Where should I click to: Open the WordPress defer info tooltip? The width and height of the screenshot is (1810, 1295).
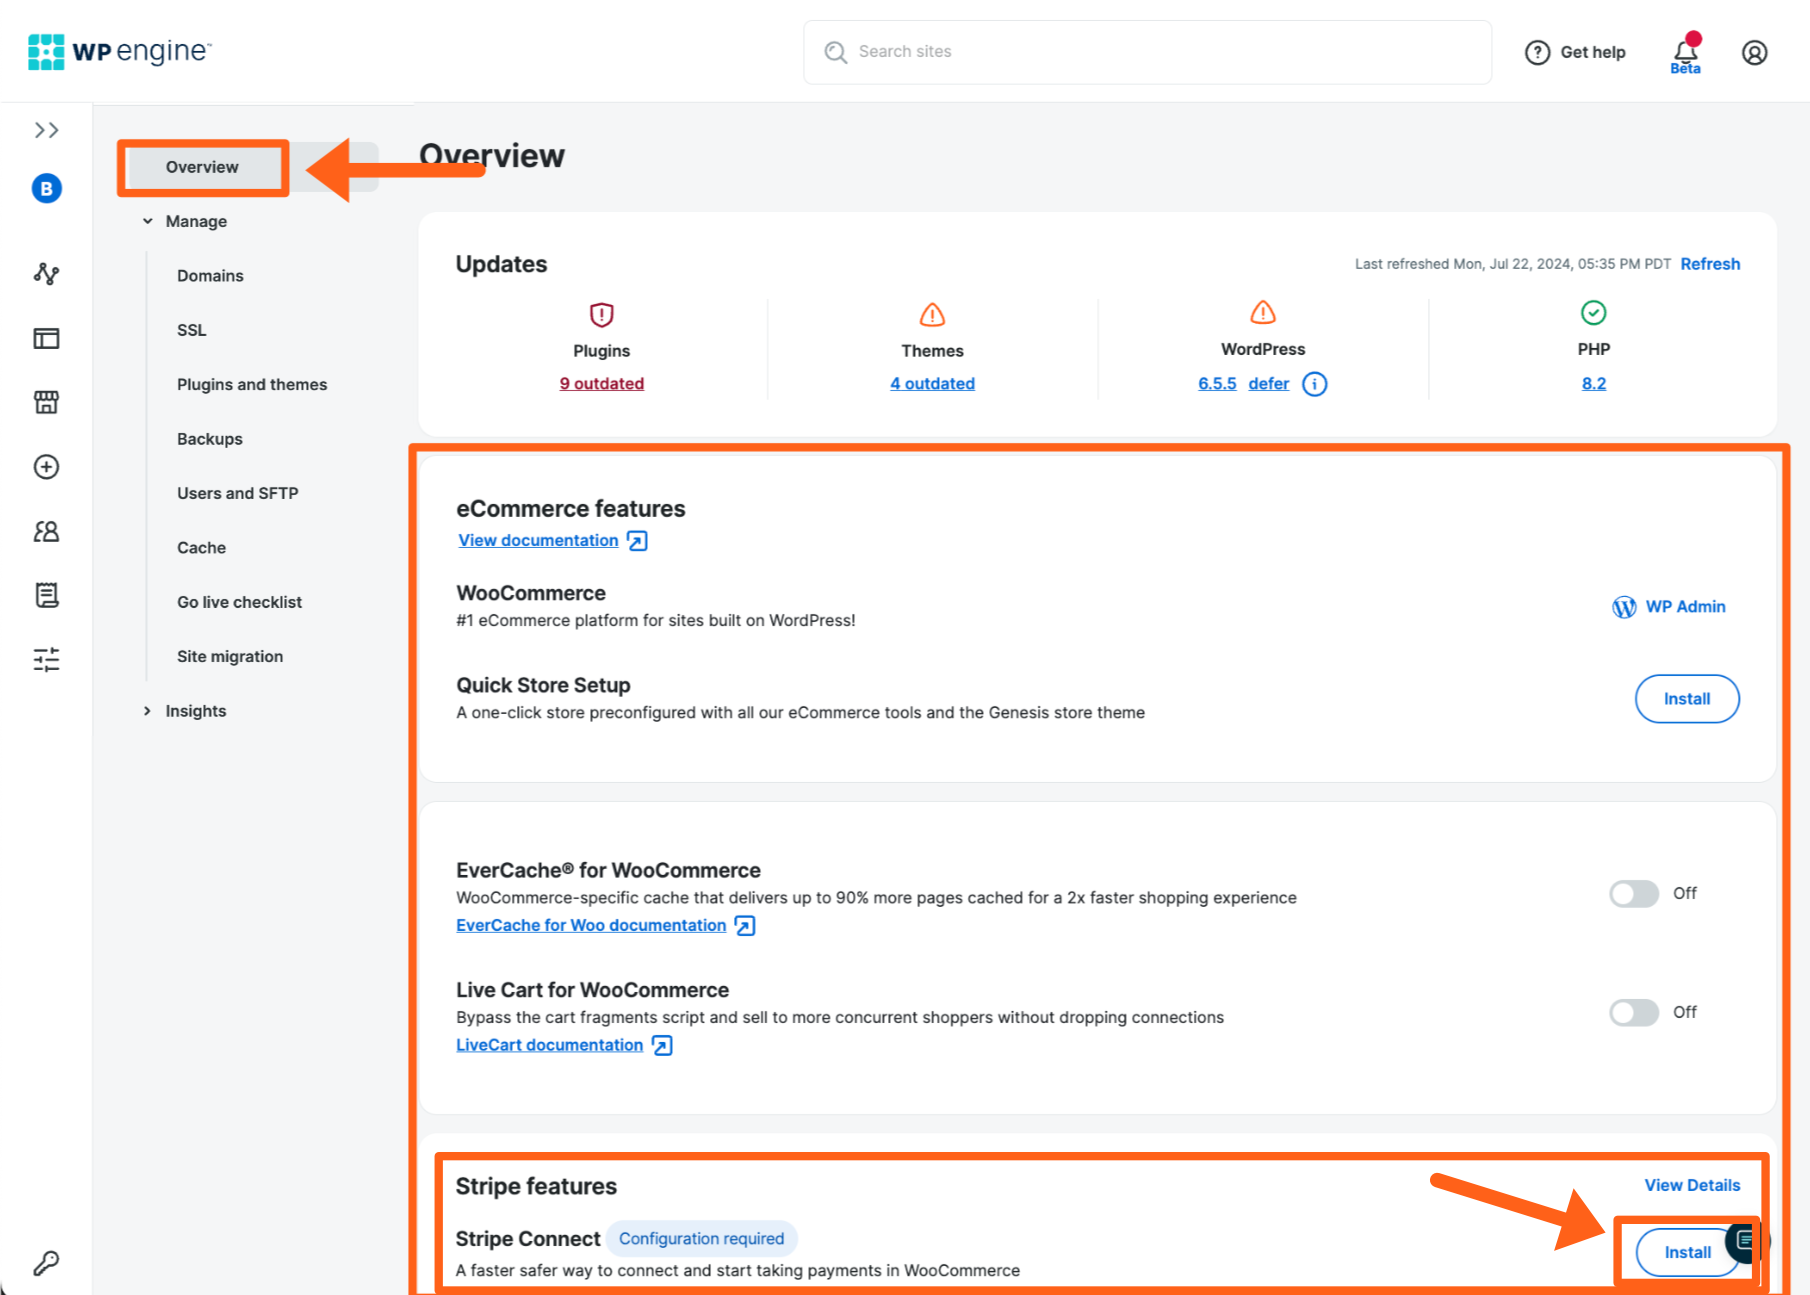click(1314, 383)
